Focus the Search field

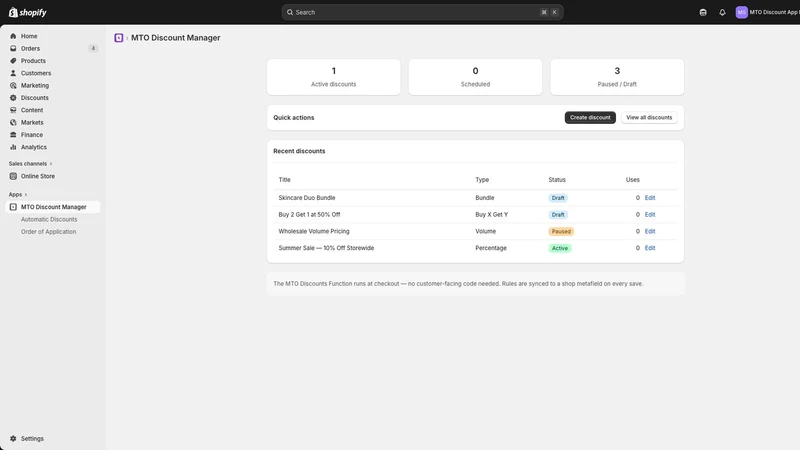(422, 12)
